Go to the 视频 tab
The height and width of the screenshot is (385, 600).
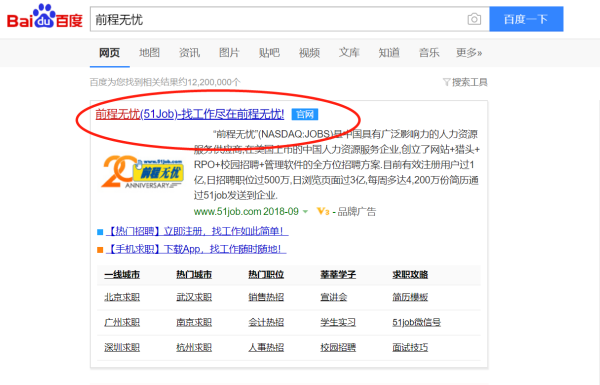pyautogui.click(x=309, y=52)
